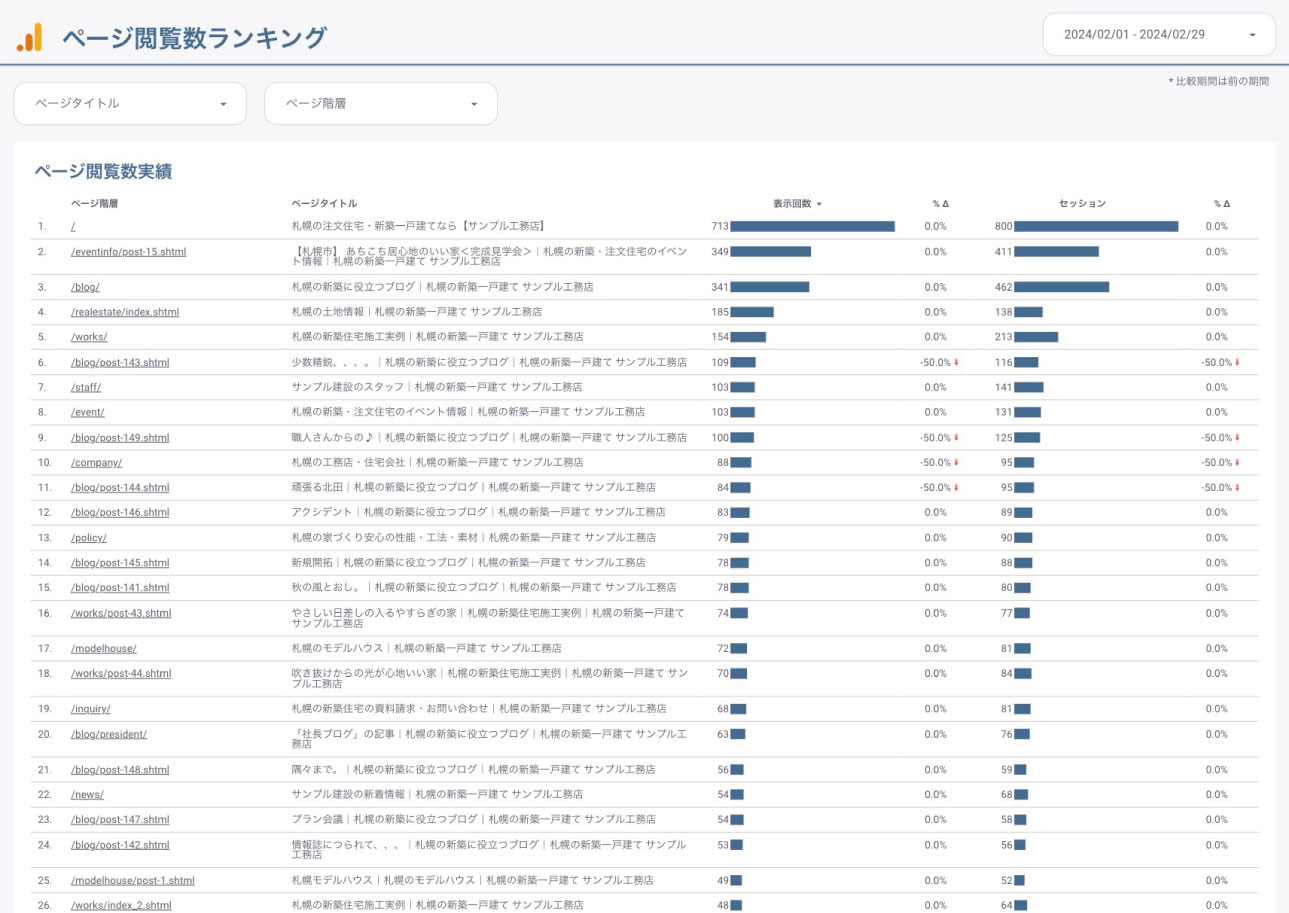This screenshot has width=1289, height=913.
Task: Click the /blog/president/ link
Action: point(109,734)
